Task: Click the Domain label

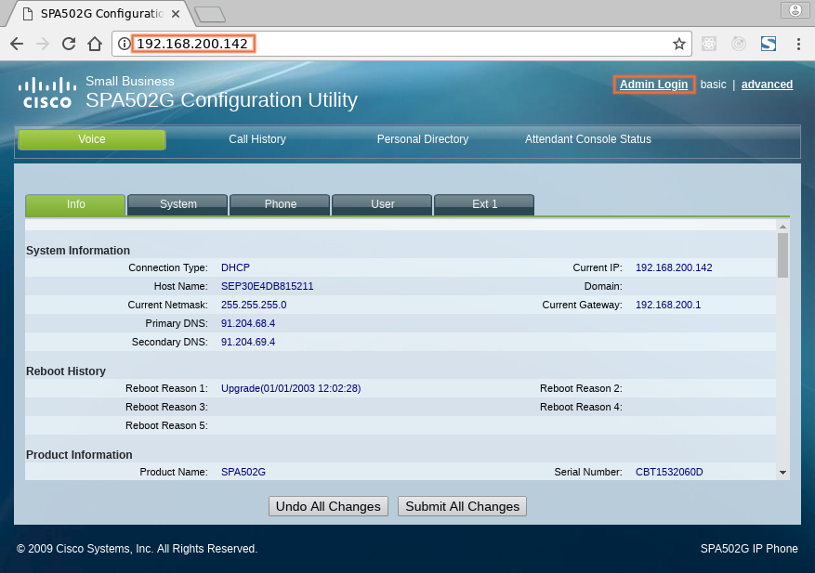Action: point(603,286)
